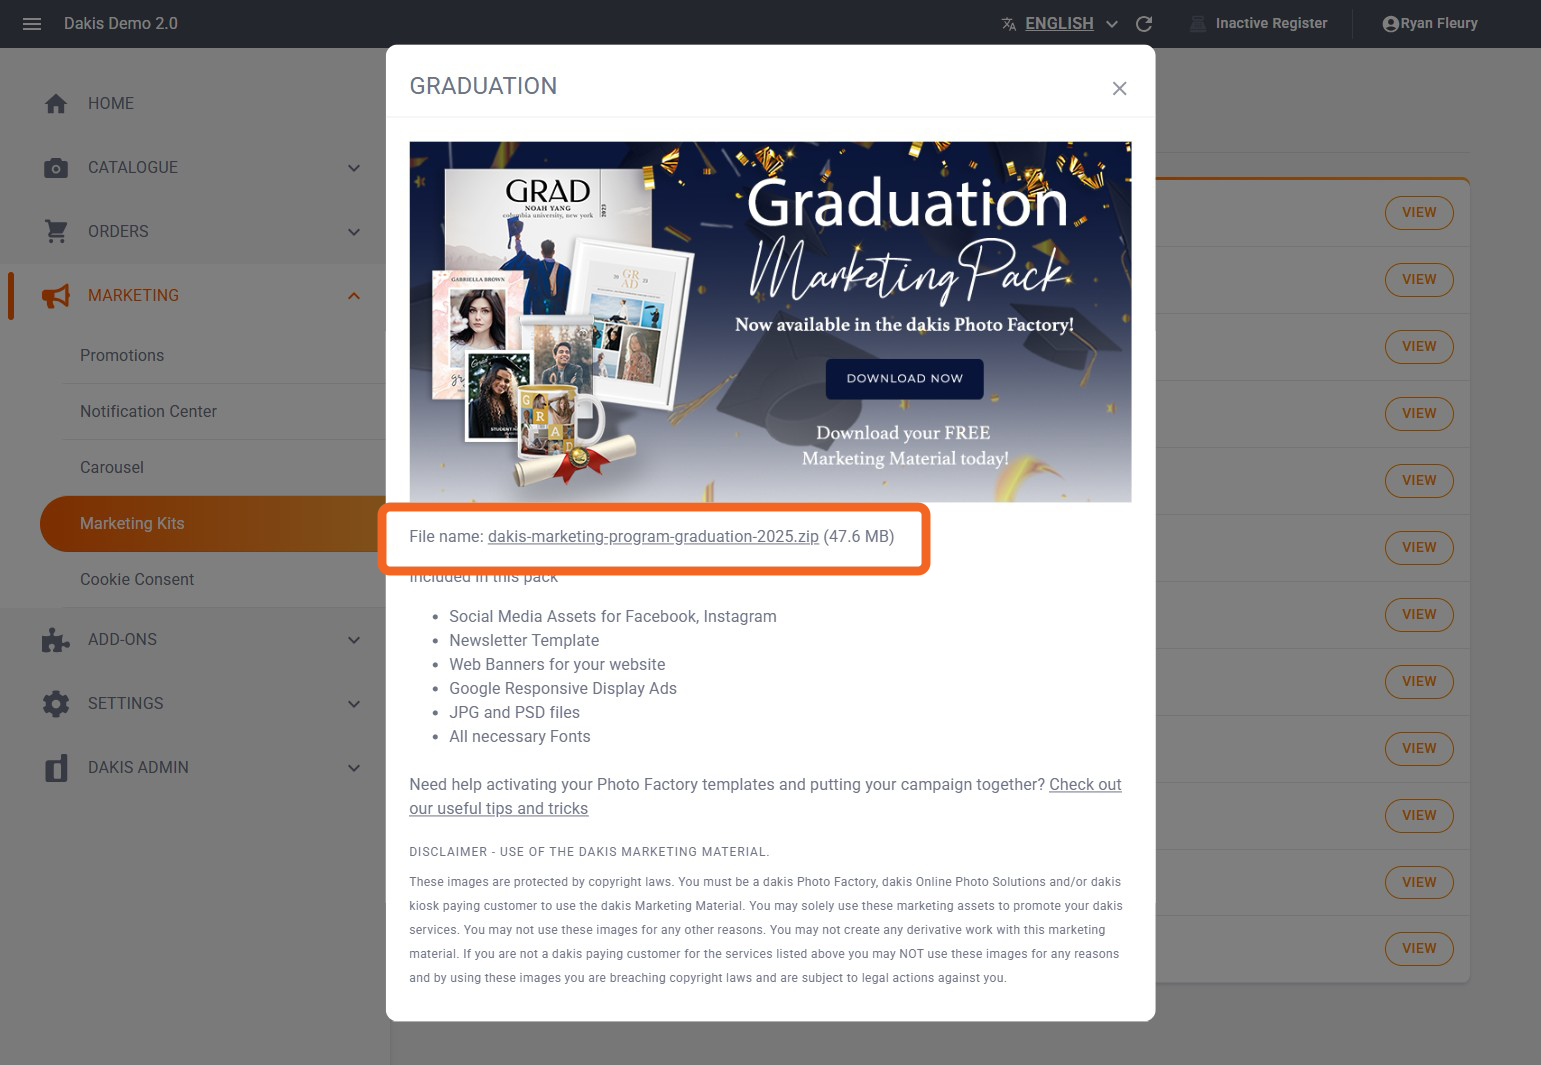Click the ENGLISH language selector text
Screen dimensions: 1541x1065
[x=1059, y=23]
